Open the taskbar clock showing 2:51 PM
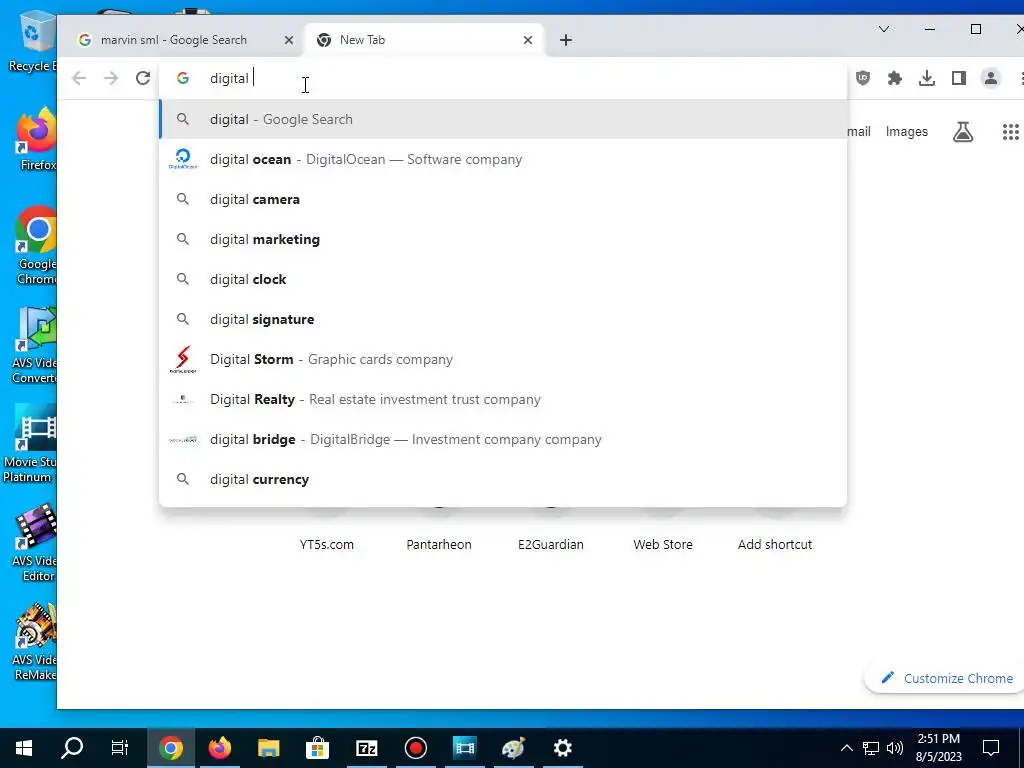Screen dimensions: 1024x768 938,748
